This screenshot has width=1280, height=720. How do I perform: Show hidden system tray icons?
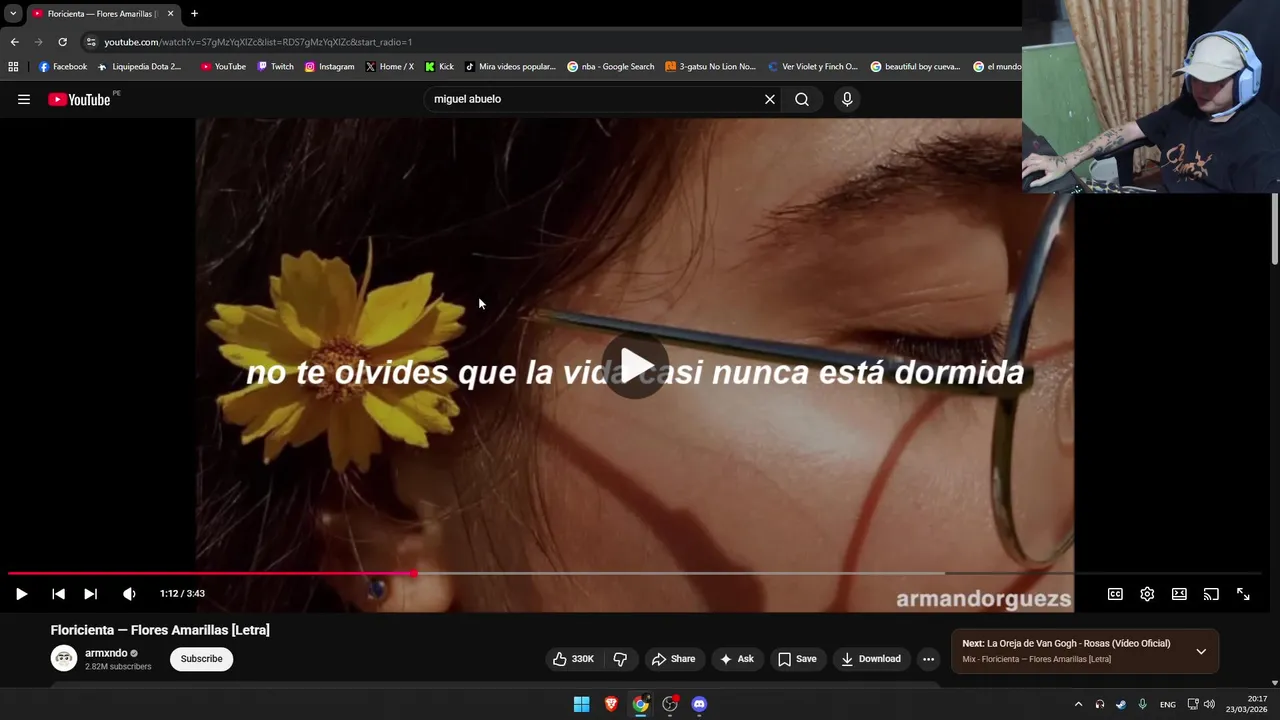coord(1078,704)
